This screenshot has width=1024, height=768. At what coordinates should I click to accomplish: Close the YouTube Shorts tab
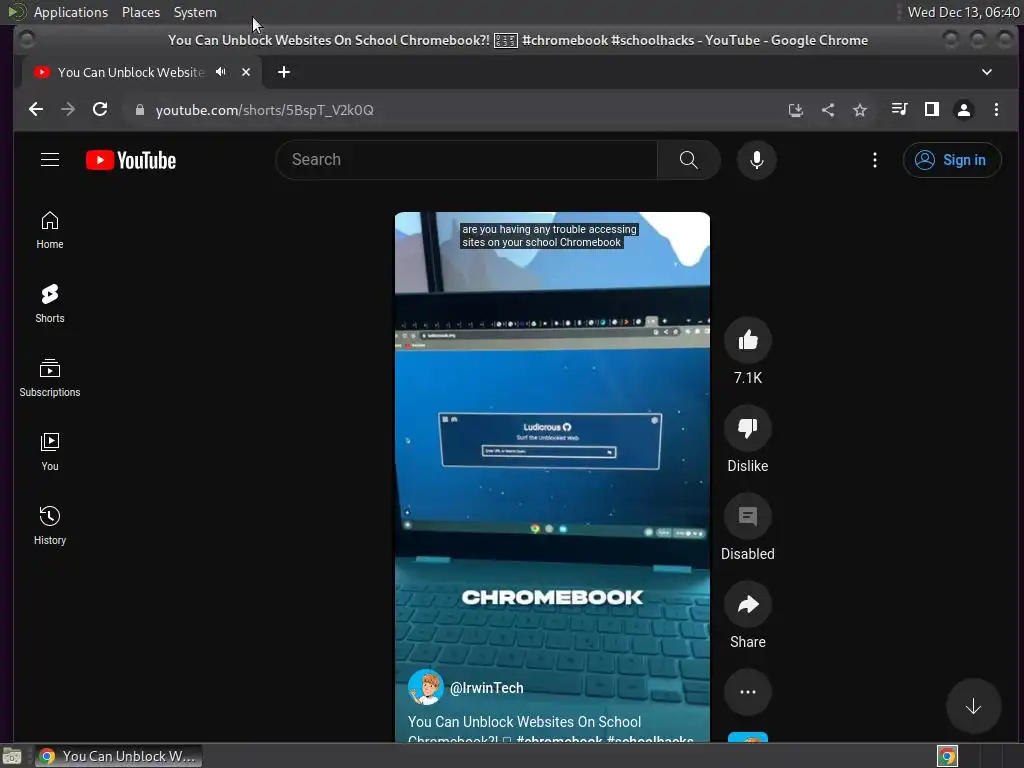(x=246, y=72)
